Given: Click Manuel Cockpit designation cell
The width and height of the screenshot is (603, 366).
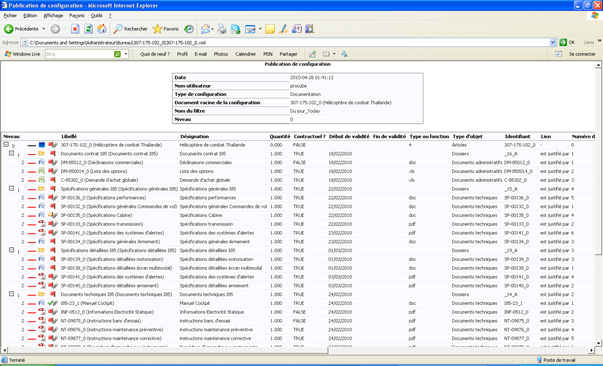Looking at the screenshot, I should [x=195, y=303].
